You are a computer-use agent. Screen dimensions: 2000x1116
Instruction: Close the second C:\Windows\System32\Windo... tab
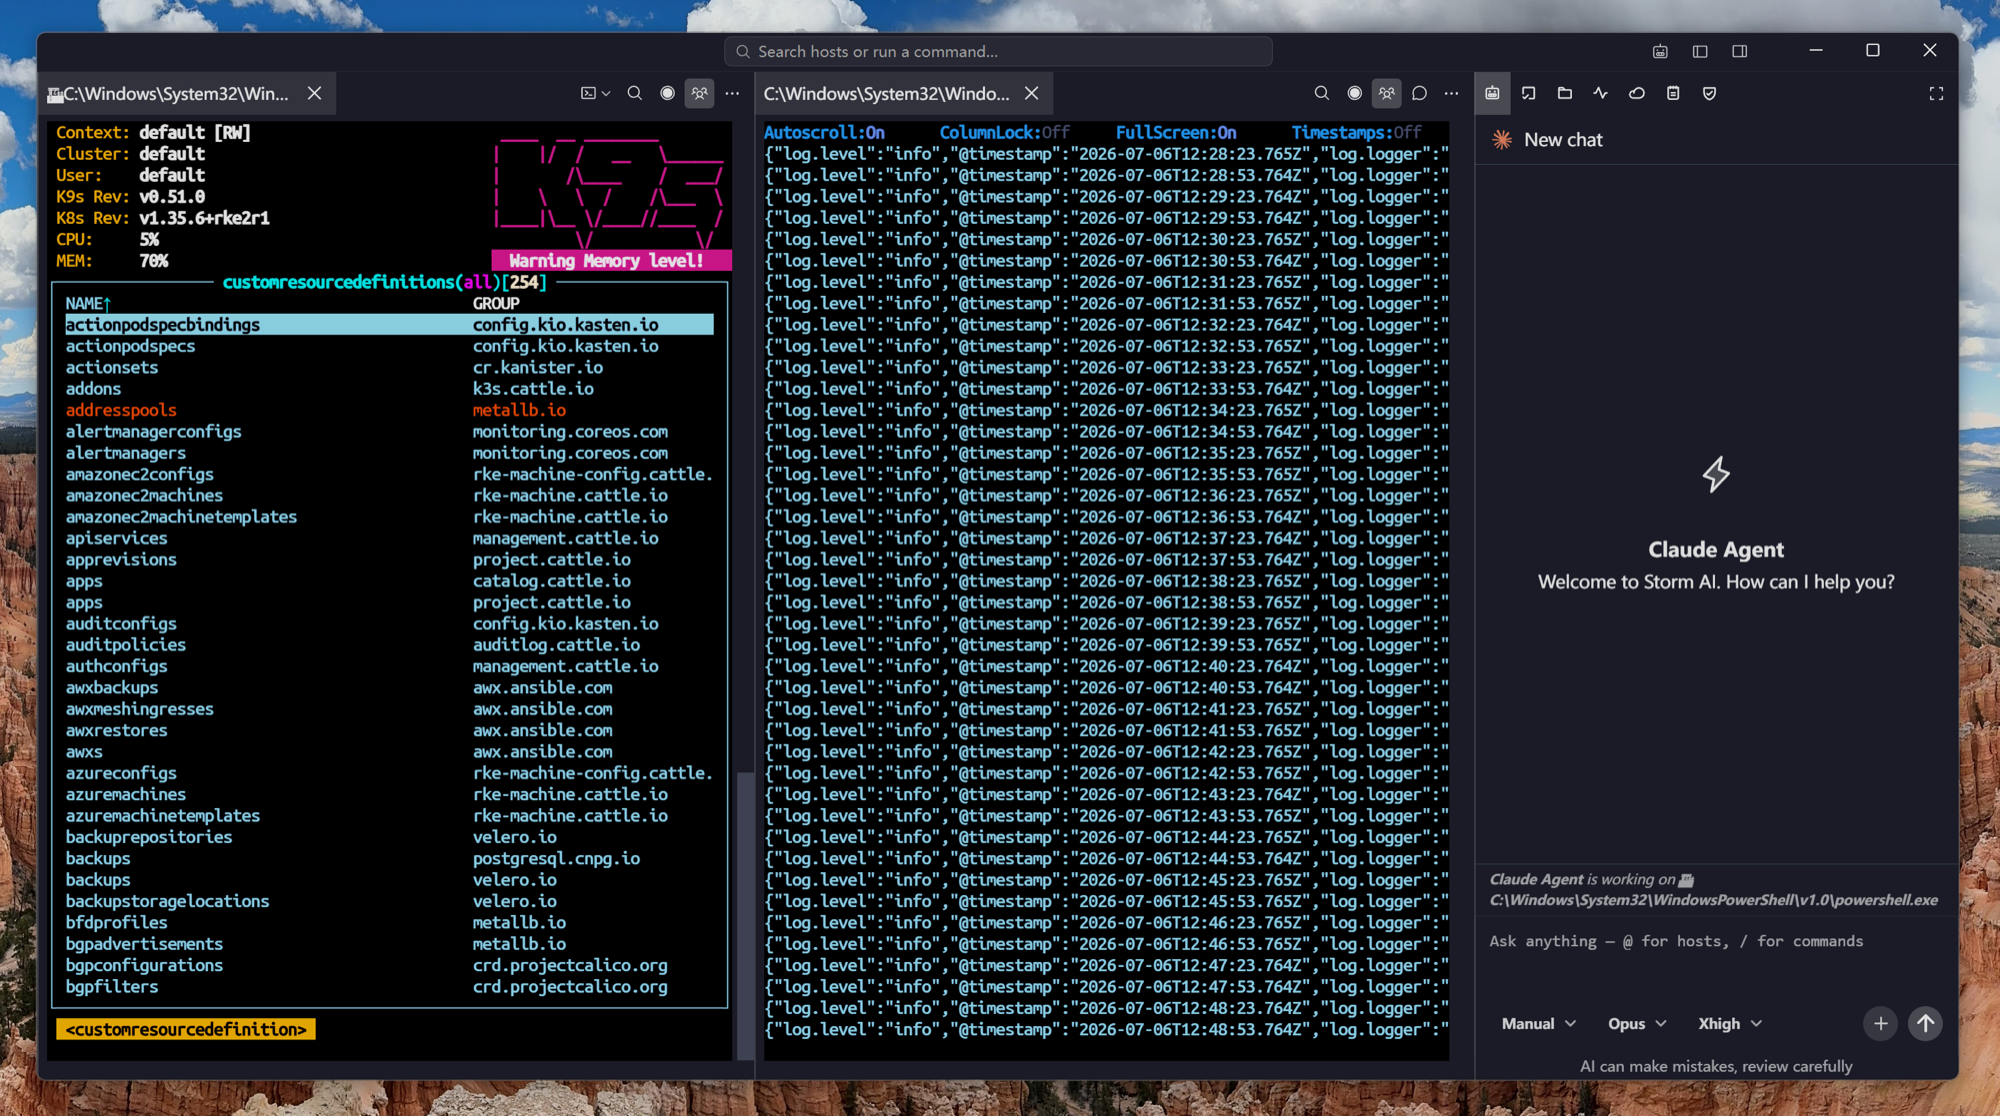click(1031, 93)
